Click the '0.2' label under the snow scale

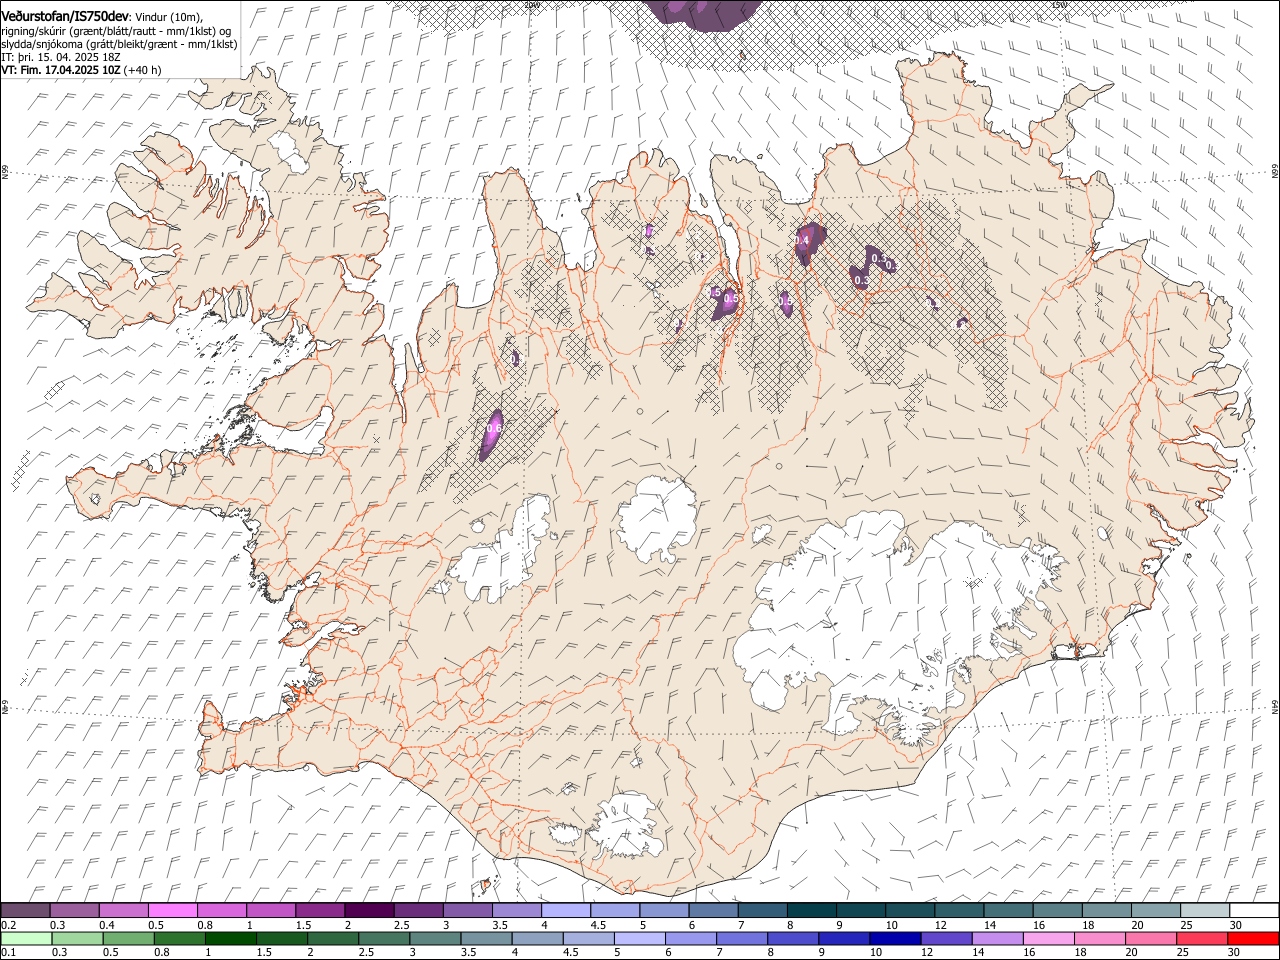(9, 925)
